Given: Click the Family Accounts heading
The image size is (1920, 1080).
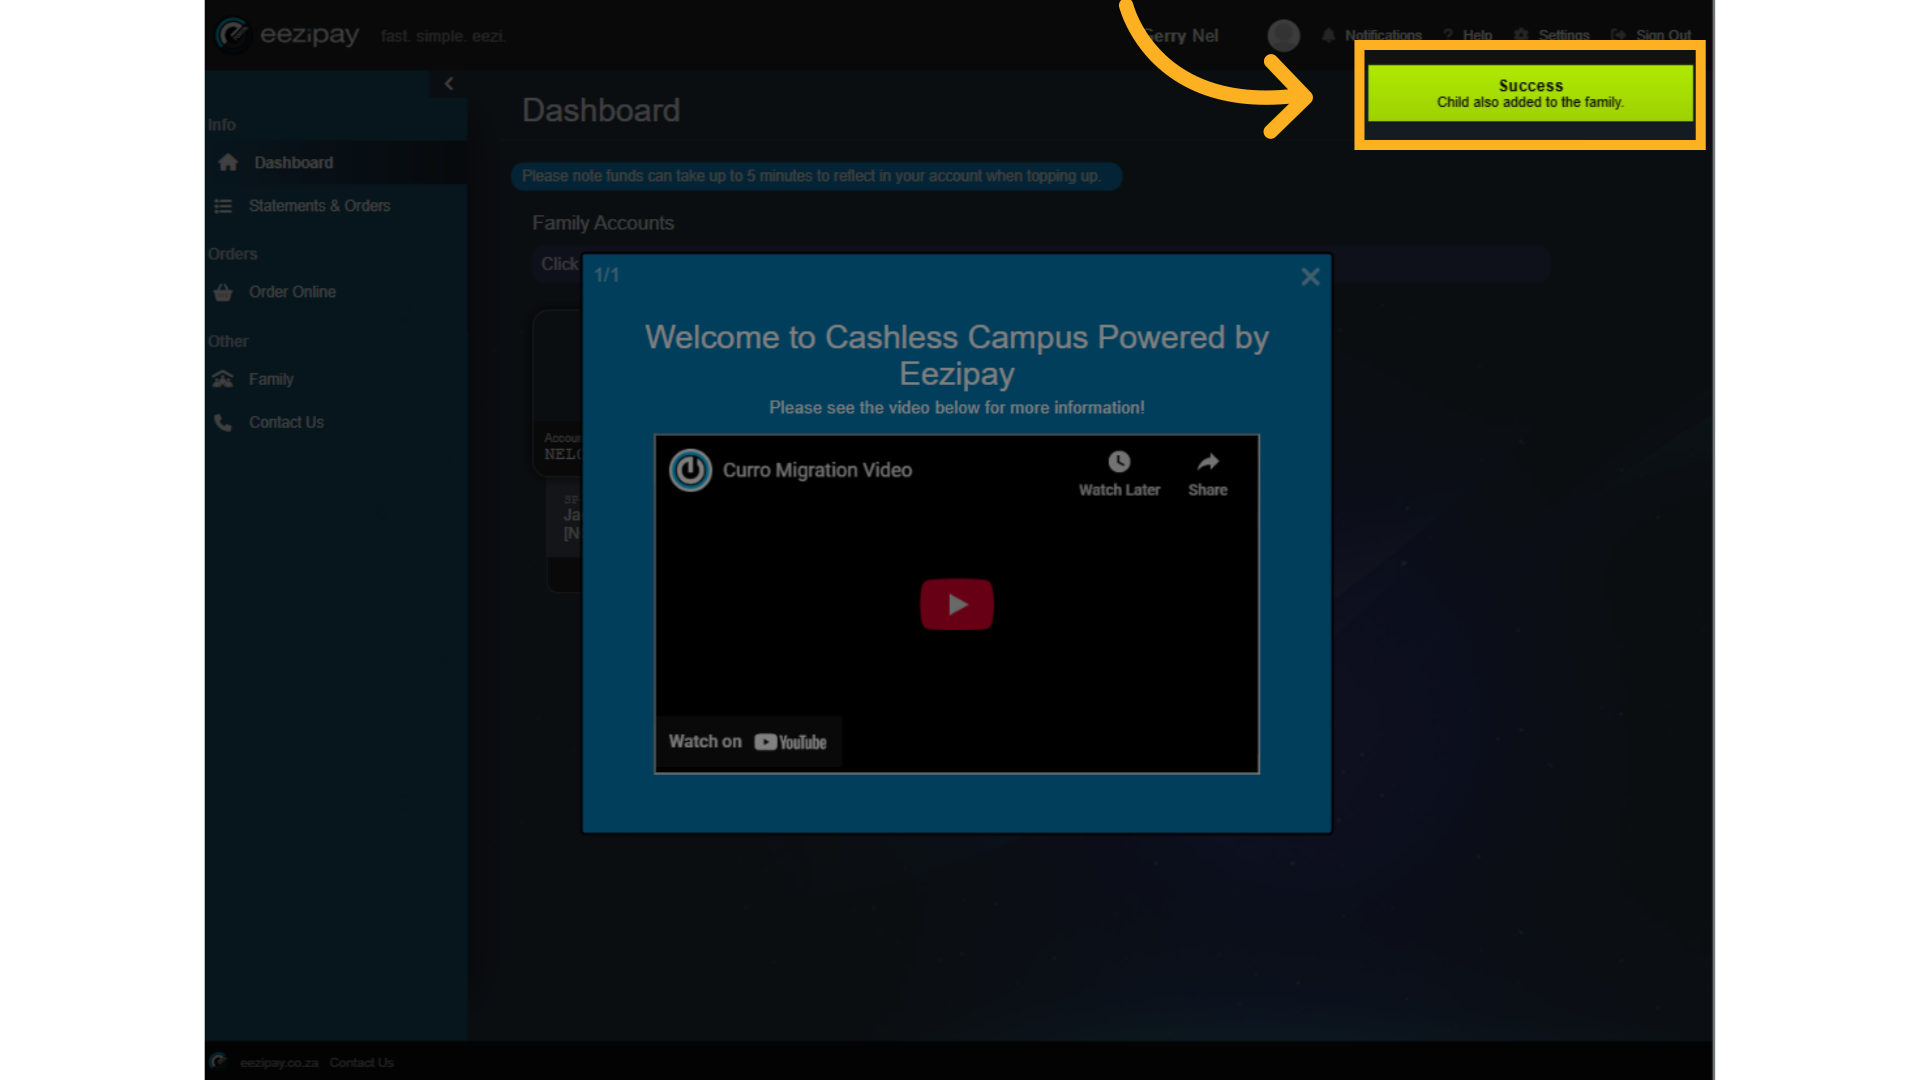Looking at the screenshot, I should click(x=603, y=223).
